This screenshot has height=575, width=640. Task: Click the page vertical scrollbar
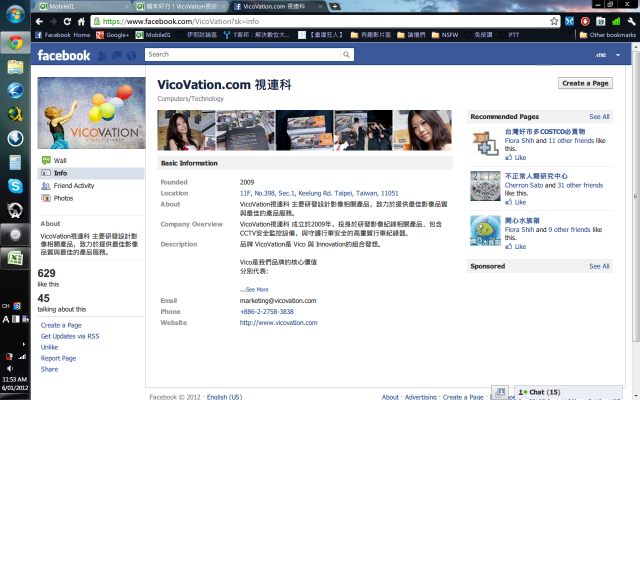pyautogui.click(x=636, y=195)
